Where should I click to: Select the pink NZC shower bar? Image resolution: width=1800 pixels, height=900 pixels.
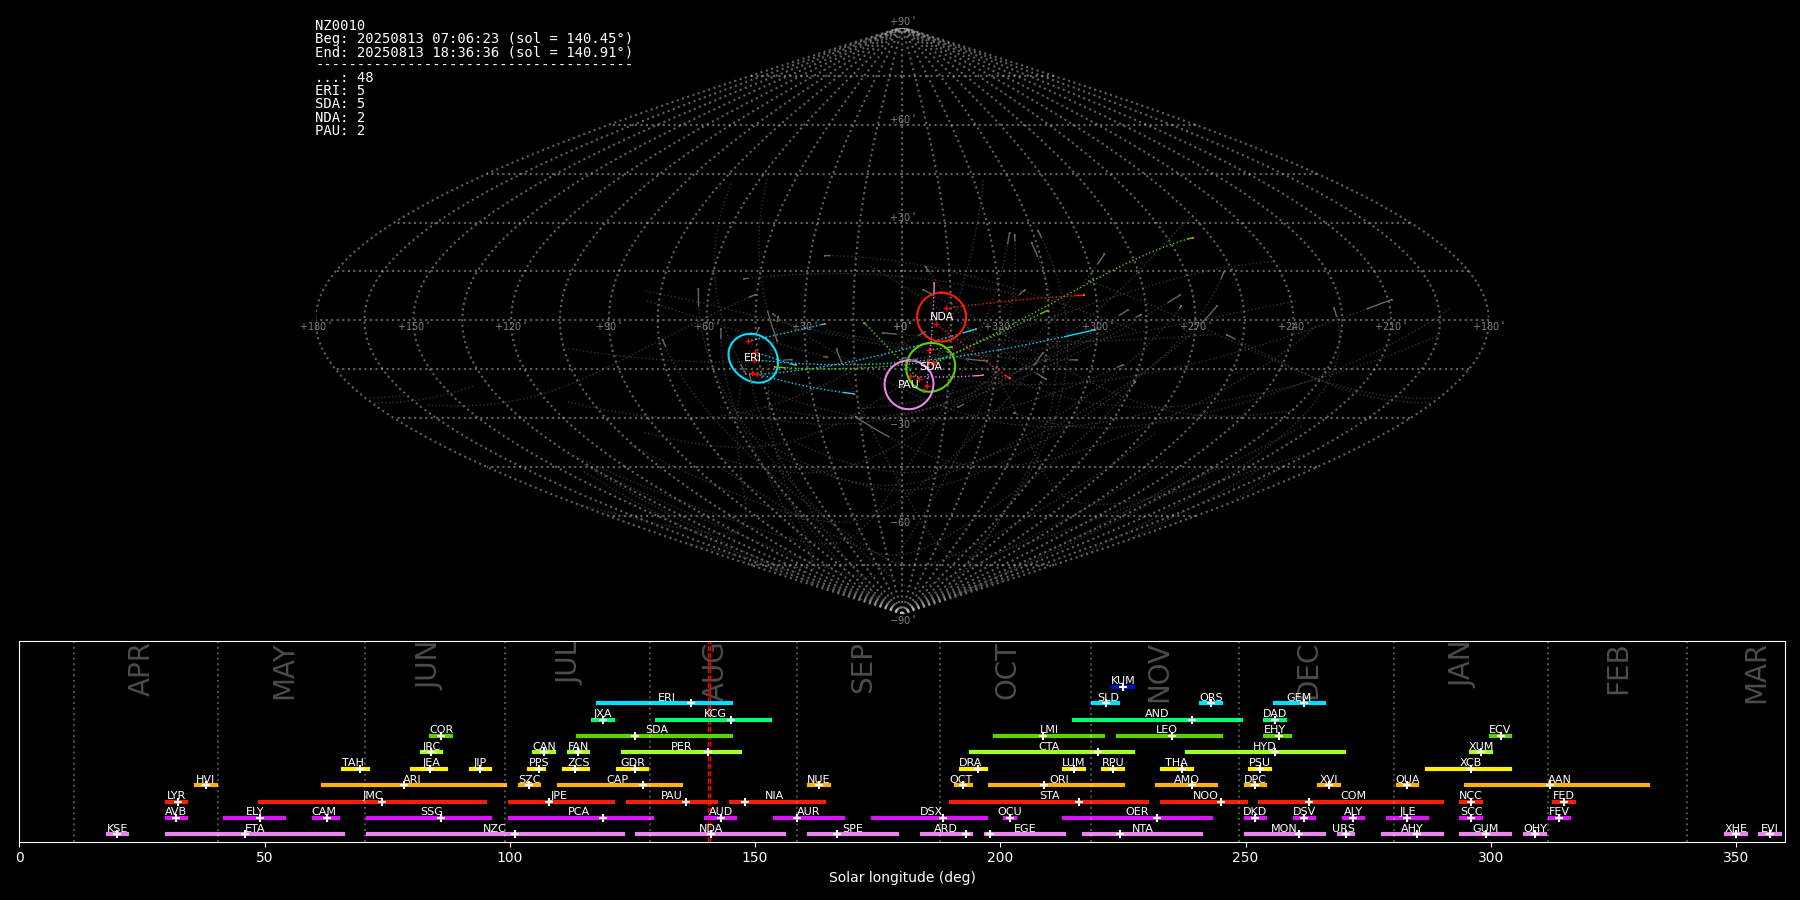pyautogui.click(x=495, y=834)
